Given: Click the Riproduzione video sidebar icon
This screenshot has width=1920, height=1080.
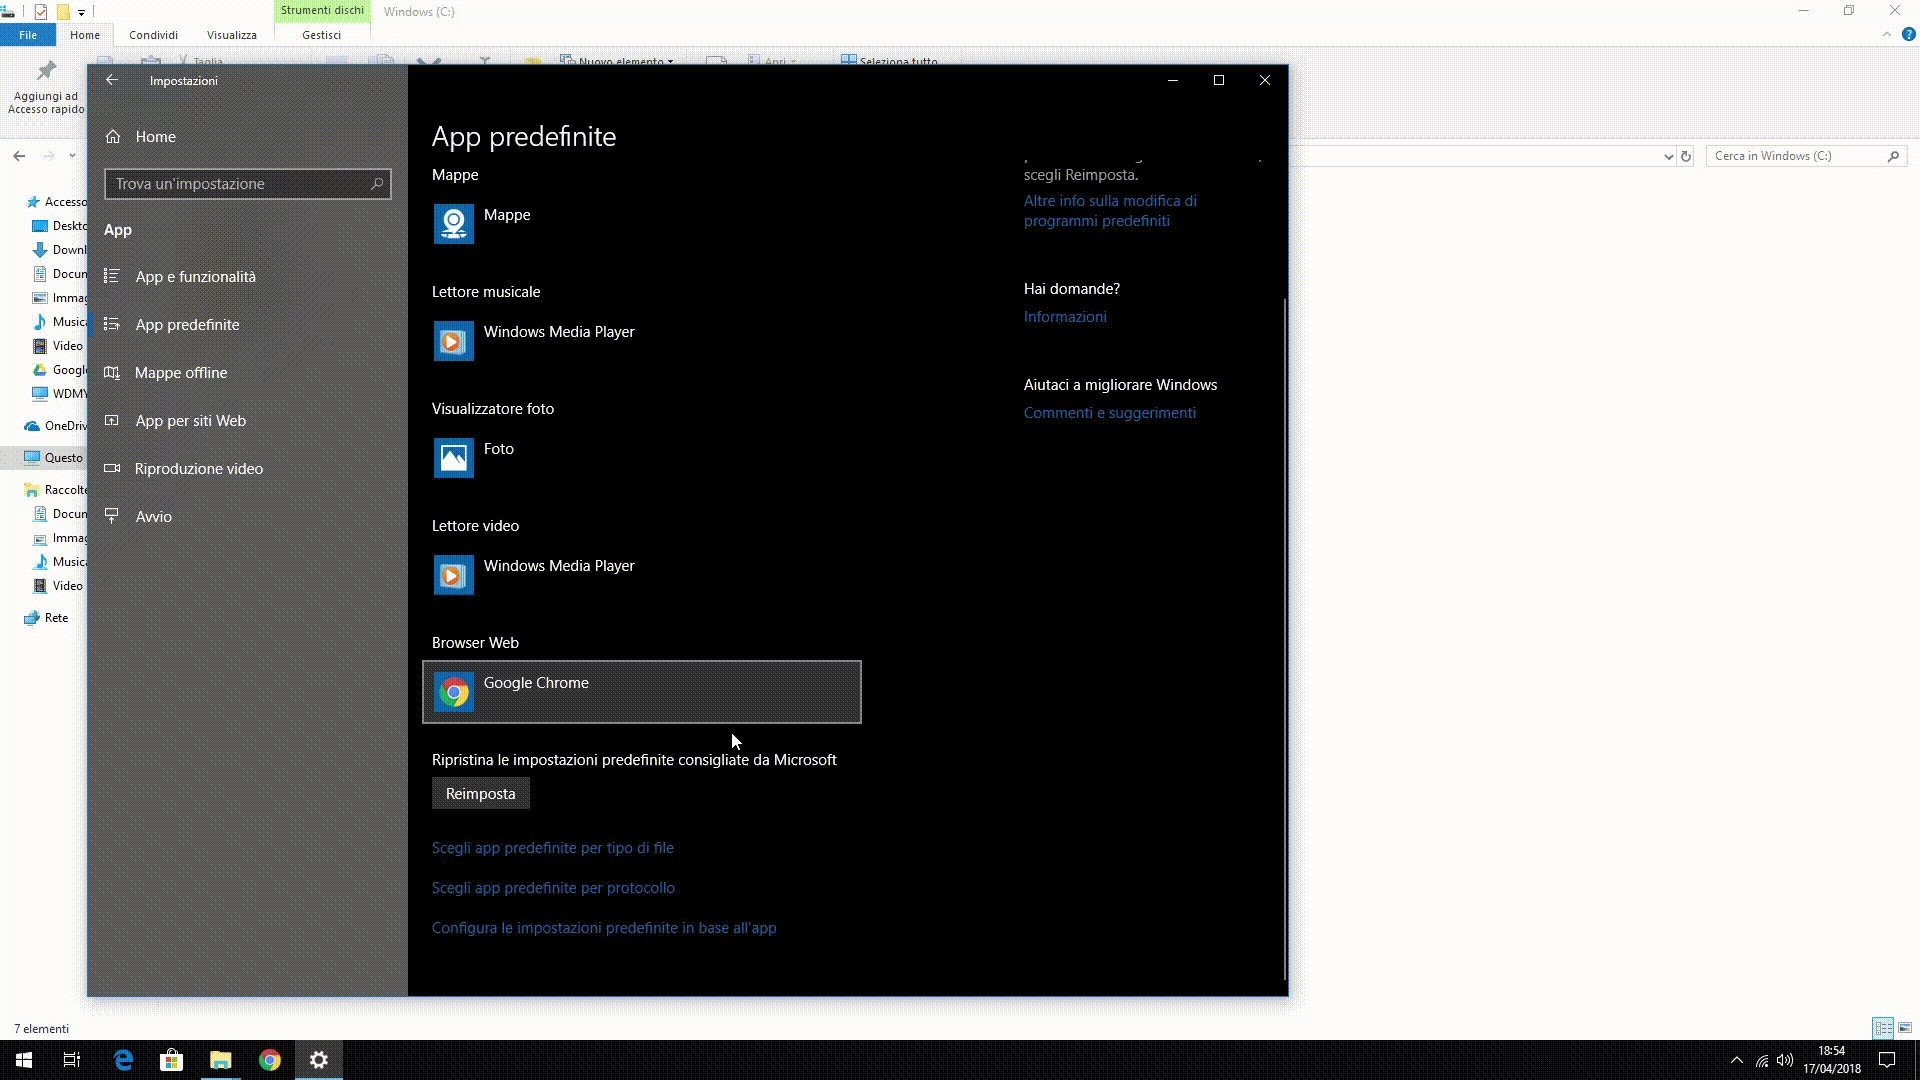Looking at the screenshot, I should (113, 467).
